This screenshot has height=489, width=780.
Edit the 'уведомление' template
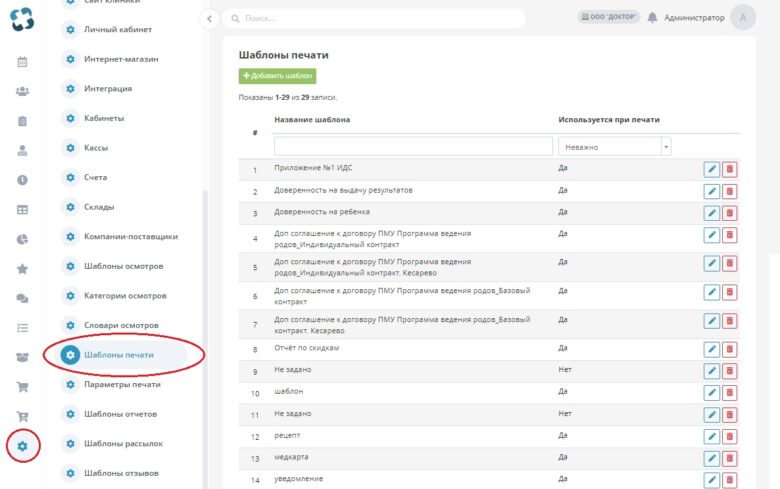[x=712, y=480]
